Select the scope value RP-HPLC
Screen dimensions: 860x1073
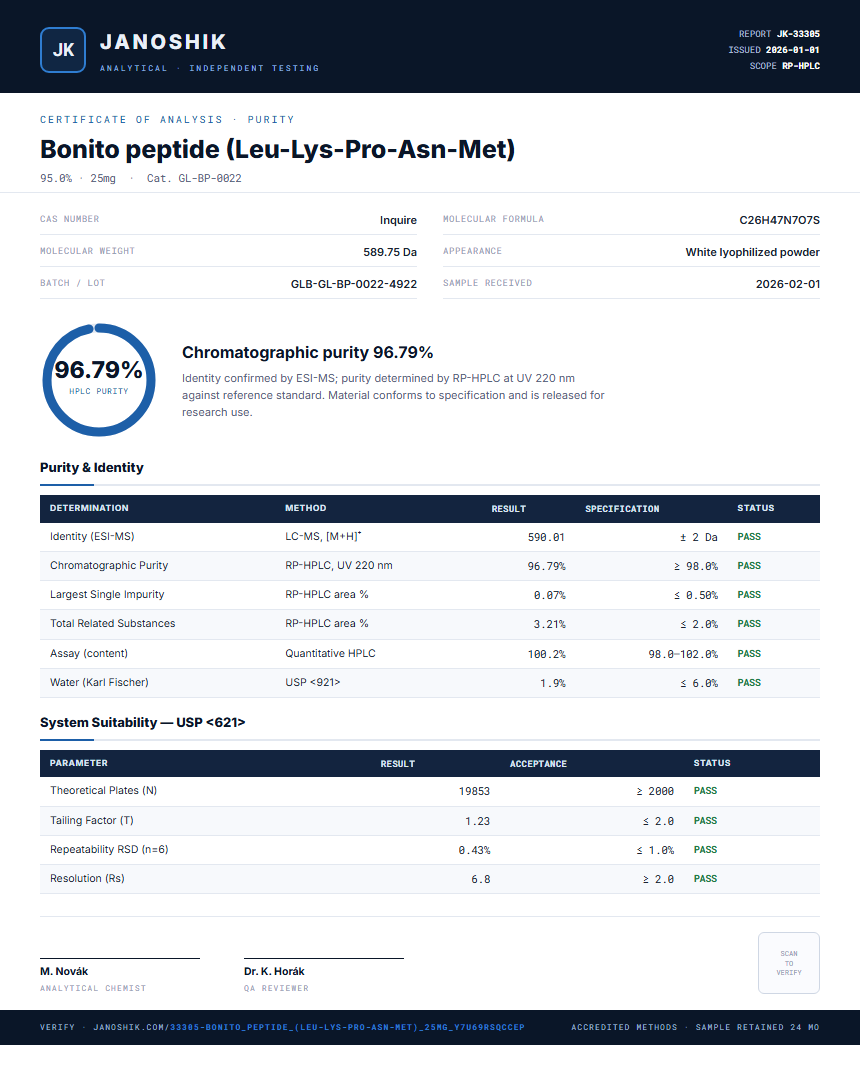[800, 66]
